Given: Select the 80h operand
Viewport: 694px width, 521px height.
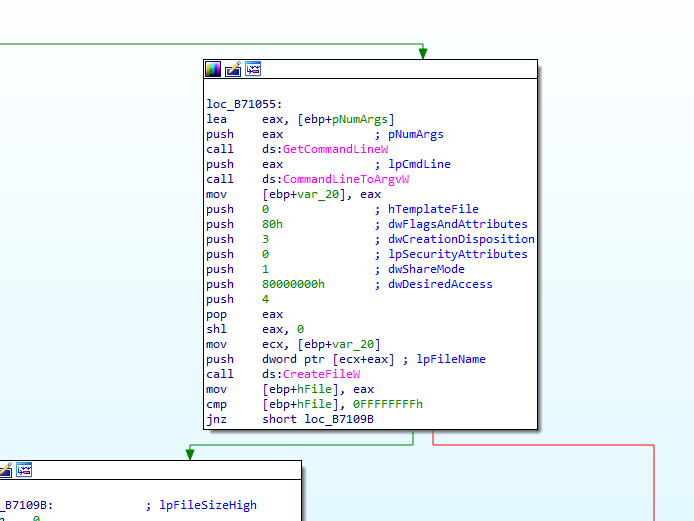Looking at the screenshot, I should (272, 224).
